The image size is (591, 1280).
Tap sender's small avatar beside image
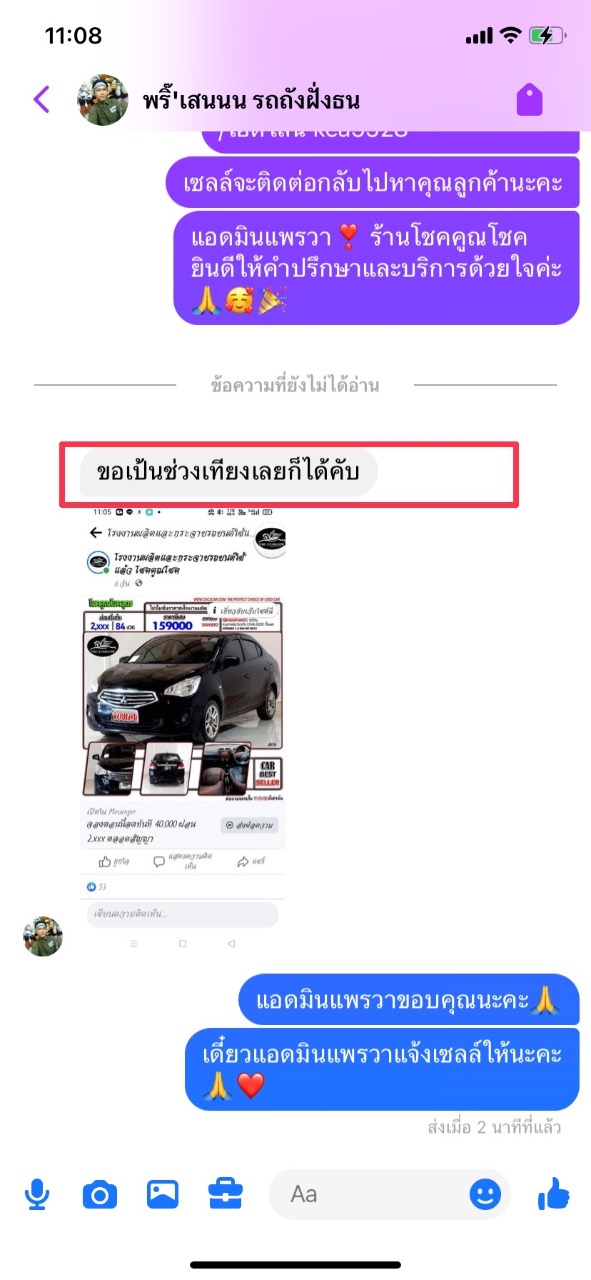click(43, 936)
